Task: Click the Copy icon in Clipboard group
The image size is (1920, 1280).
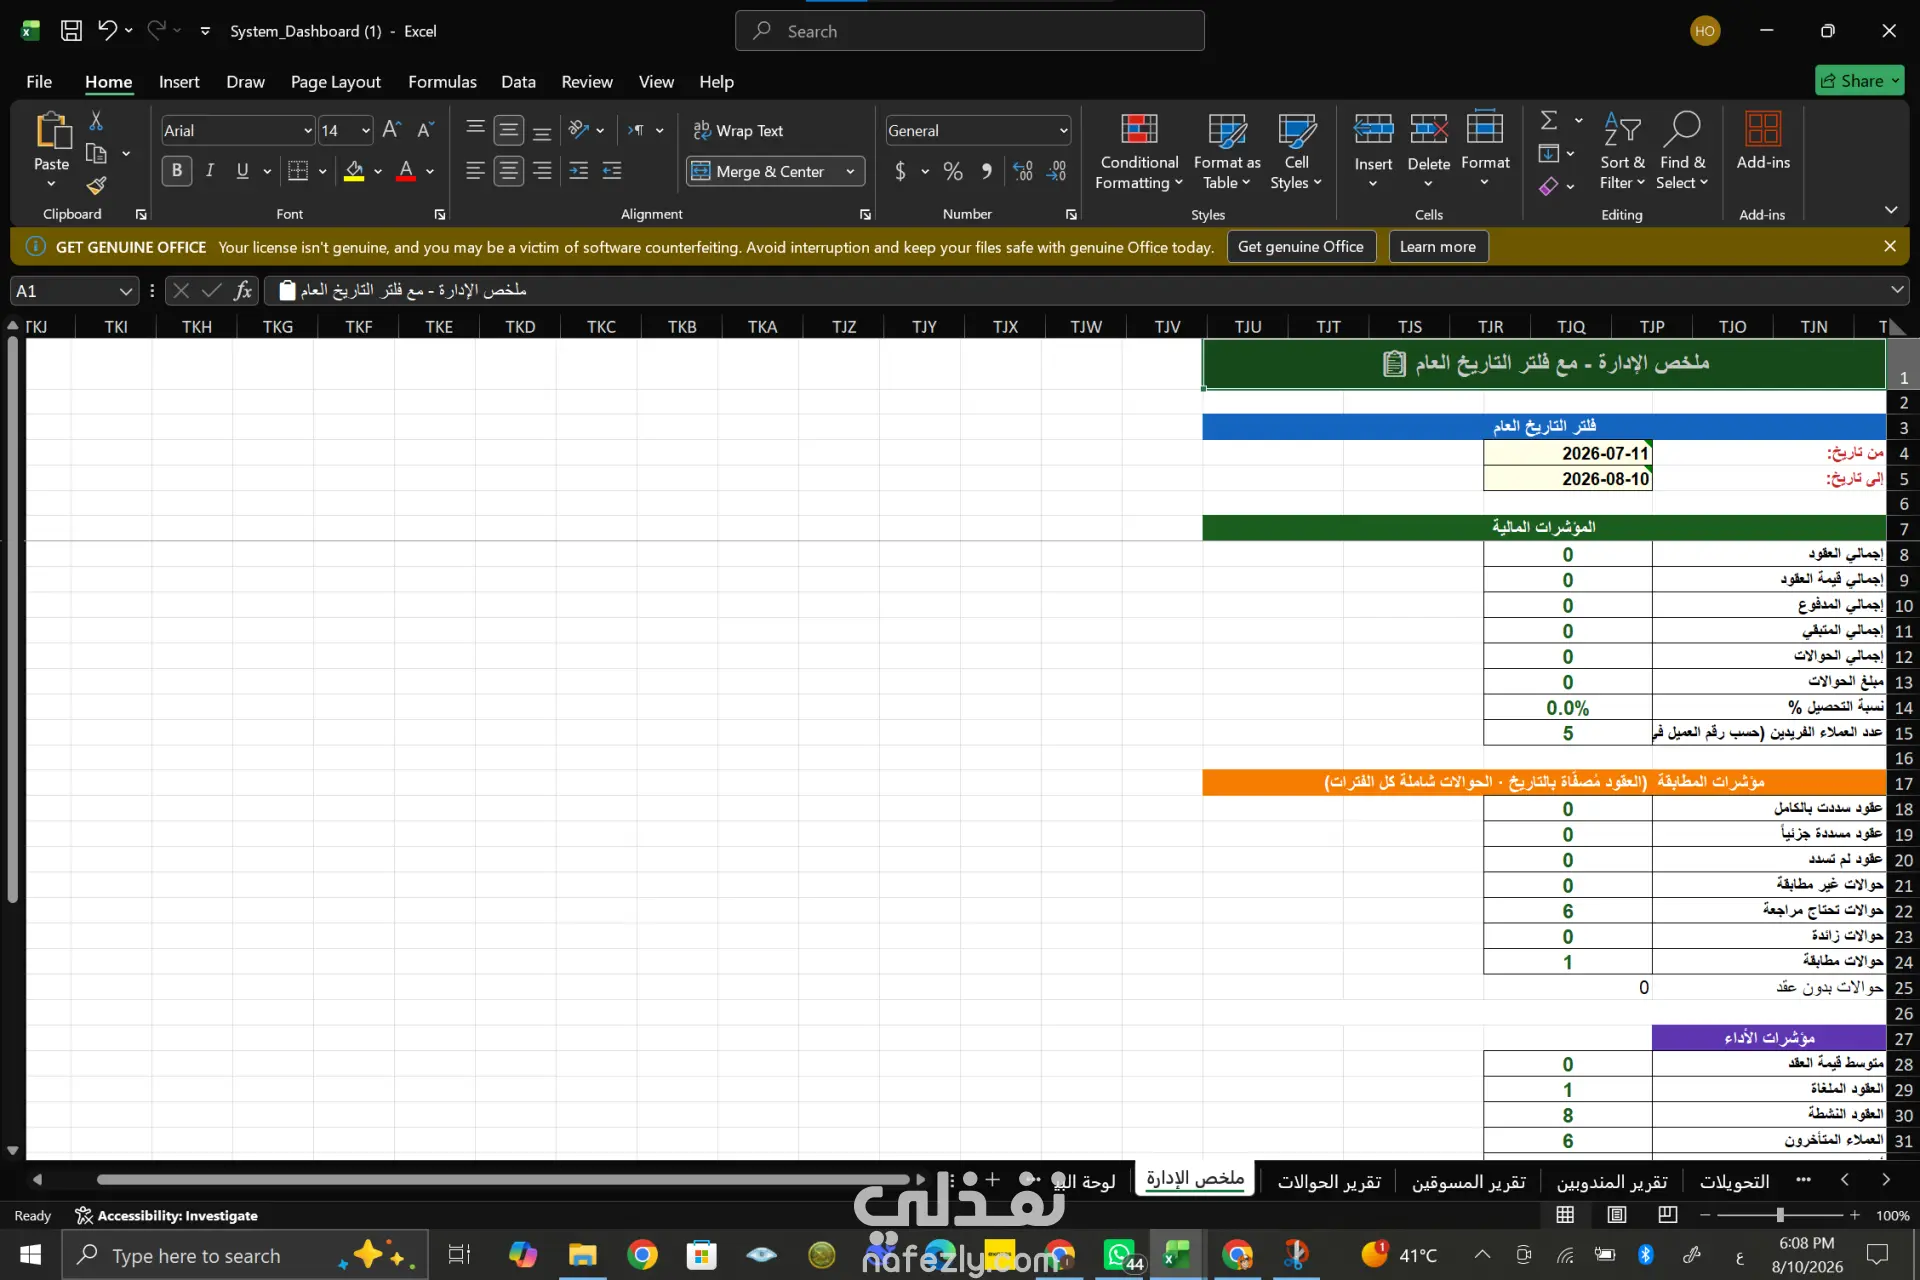Action: tap(96, 153)
